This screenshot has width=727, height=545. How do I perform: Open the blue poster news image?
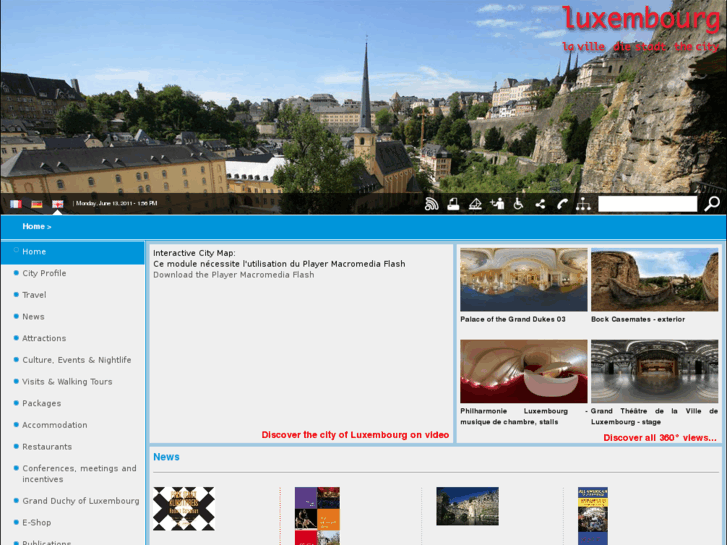(x=593, y=516)
